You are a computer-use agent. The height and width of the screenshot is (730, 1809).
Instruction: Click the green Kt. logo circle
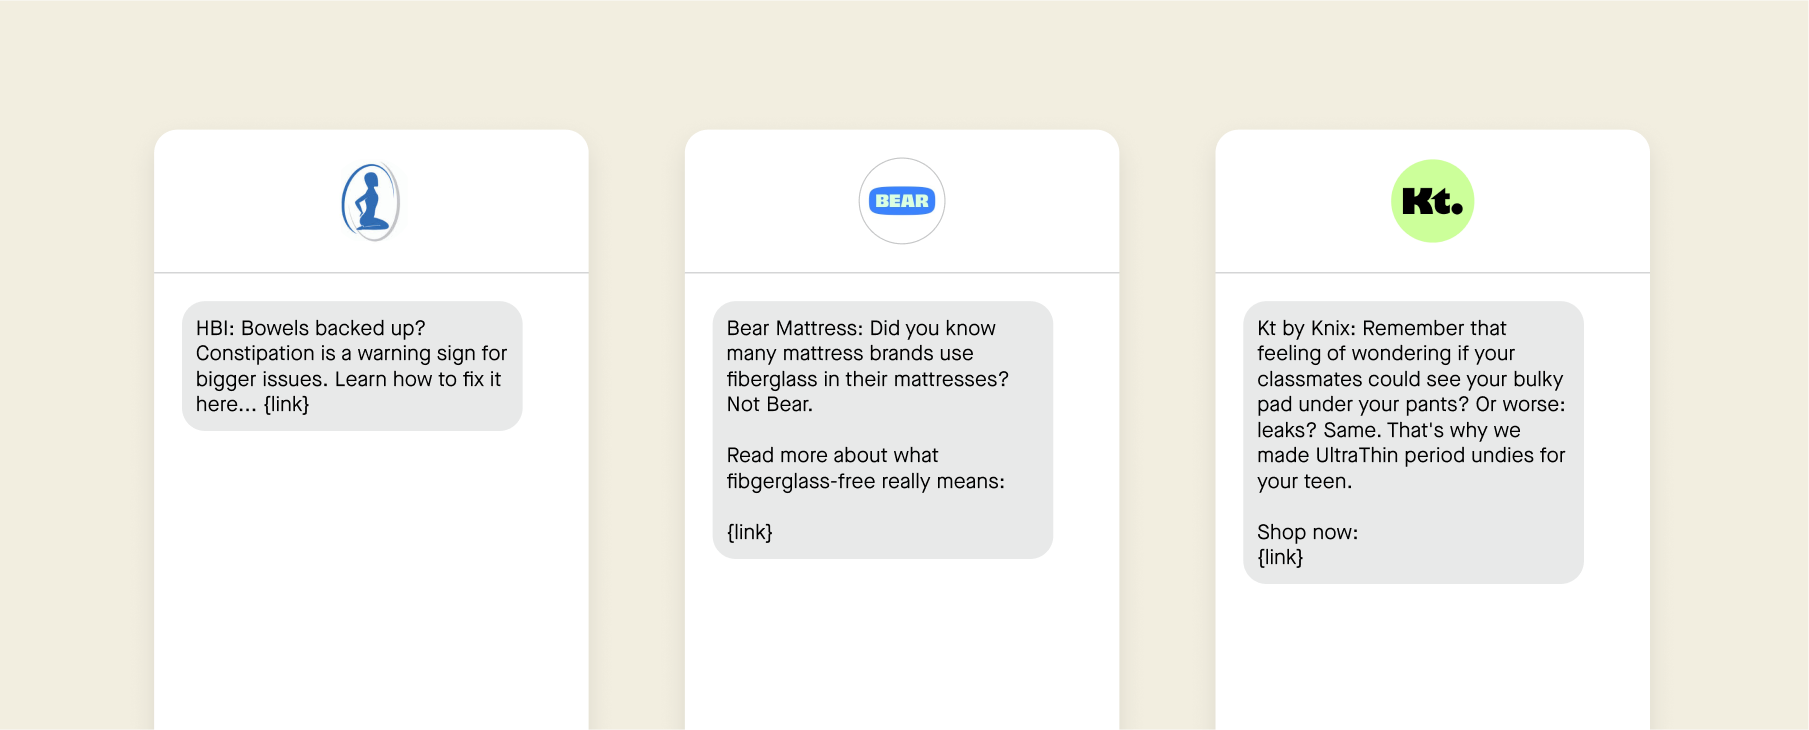(1432, 201)
